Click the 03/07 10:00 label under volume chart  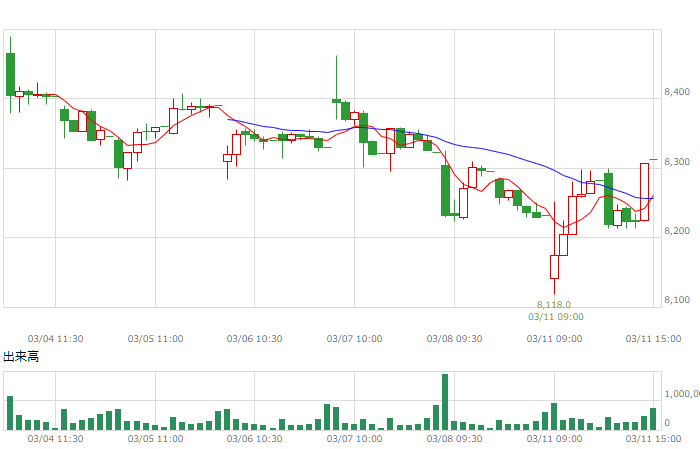pyautogui.click(x=354, y=439)
